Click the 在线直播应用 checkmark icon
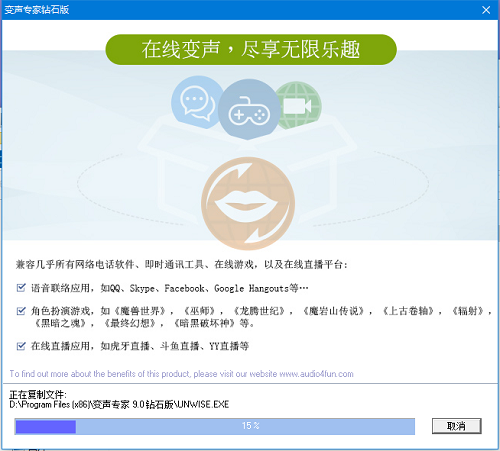 pos(21,346)
